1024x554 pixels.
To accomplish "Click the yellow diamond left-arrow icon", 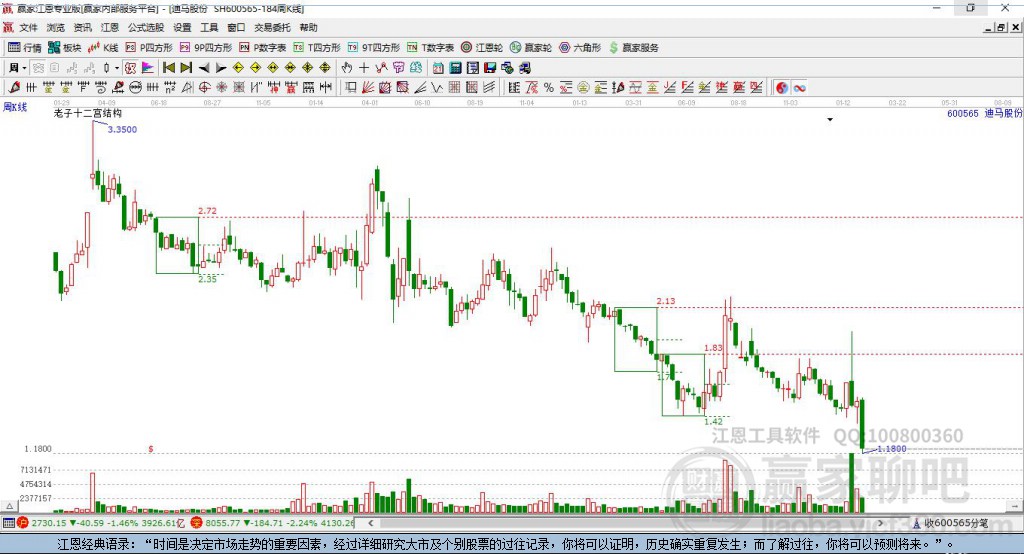I will 238,68.
